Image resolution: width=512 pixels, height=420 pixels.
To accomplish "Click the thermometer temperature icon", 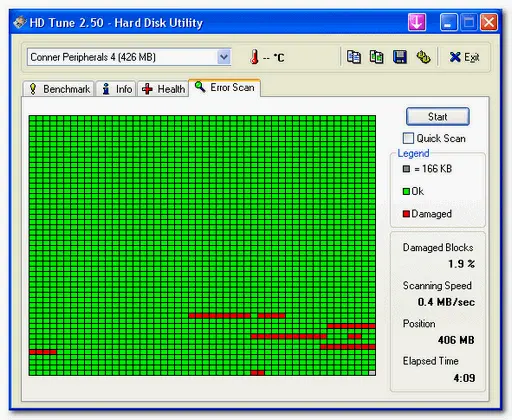I will pos(254,57).
